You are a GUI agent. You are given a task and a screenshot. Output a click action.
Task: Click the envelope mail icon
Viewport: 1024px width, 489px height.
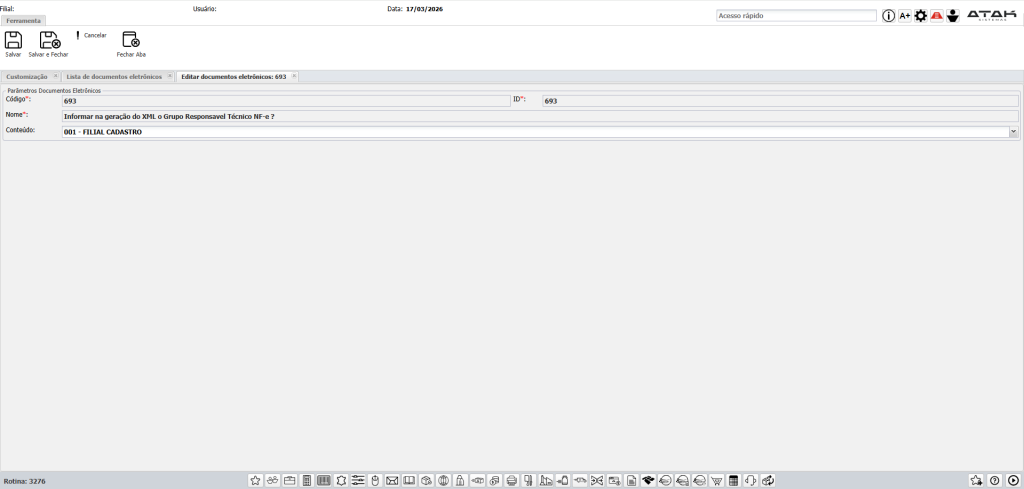[392, 481]
